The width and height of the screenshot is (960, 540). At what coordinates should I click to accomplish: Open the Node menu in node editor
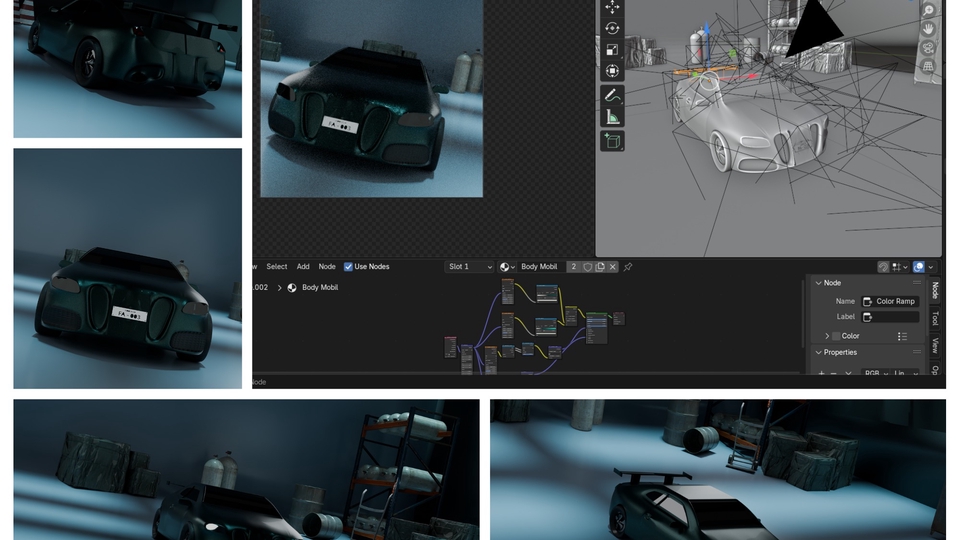pyautogui.click(x=327, y=267)
